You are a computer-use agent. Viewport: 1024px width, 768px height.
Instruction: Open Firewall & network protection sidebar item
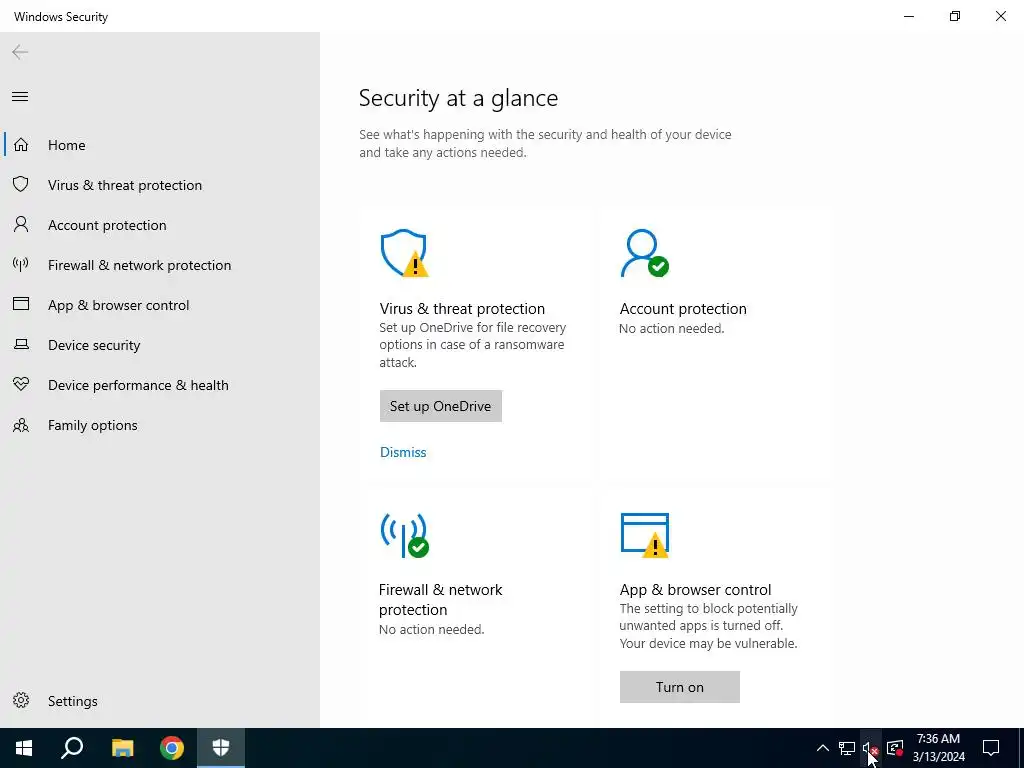click(160, 265)
